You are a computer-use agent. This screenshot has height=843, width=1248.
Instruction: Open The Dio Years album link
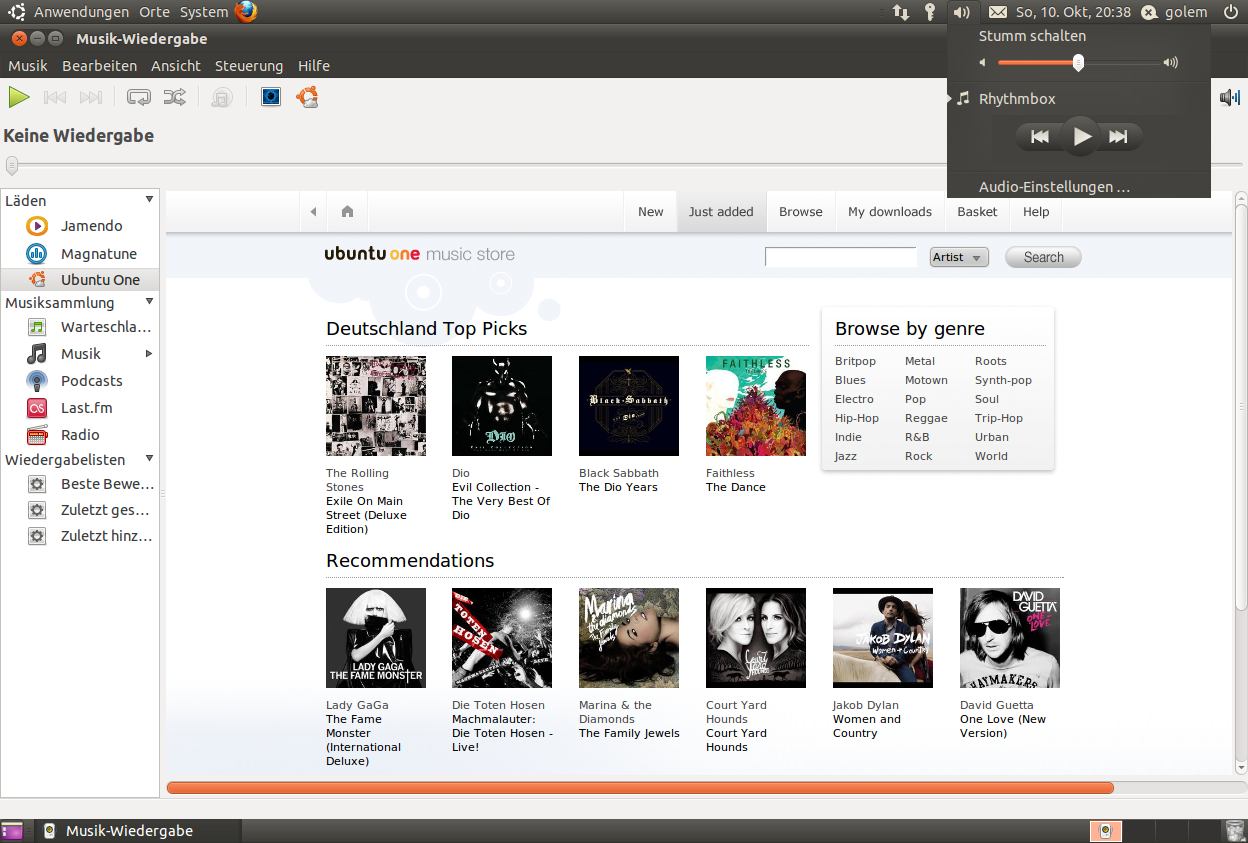tap(618, 487)
